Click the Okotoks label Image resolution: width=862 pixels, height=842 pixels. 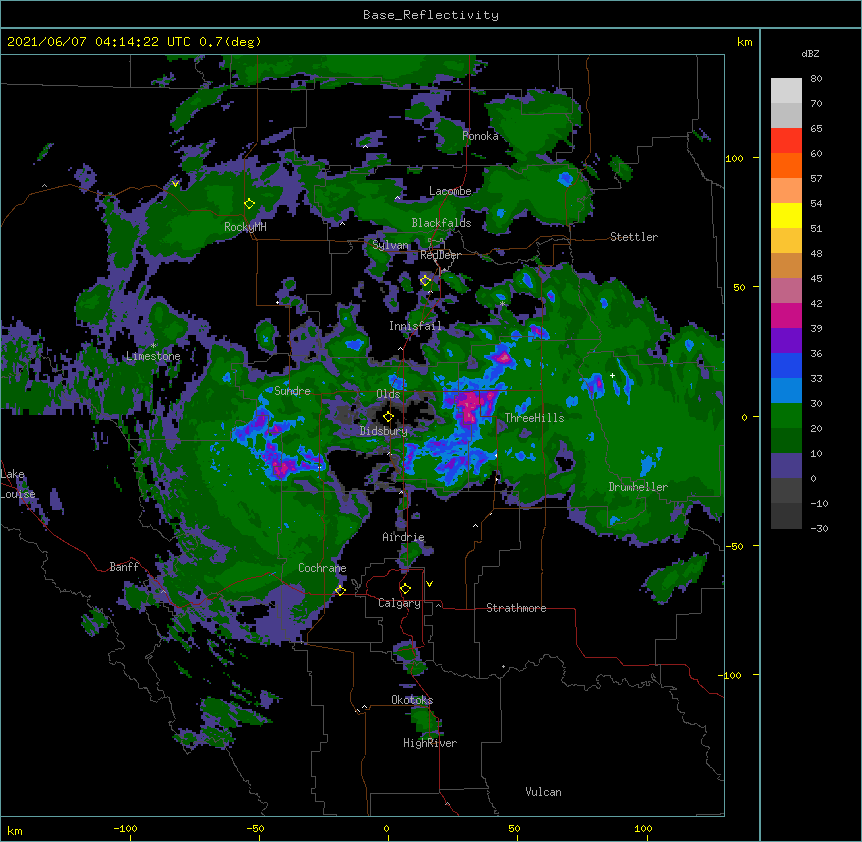412,700
